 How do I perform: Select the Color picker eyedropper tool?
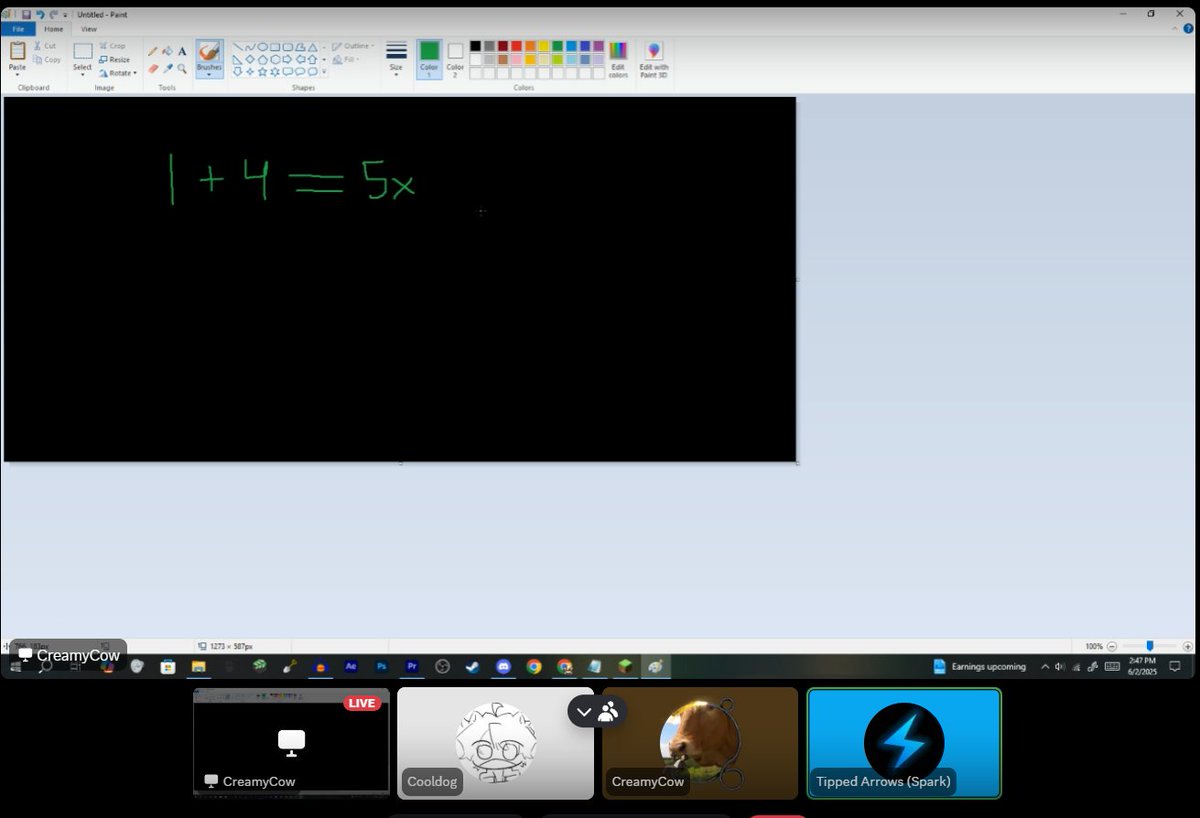(167, 69)
